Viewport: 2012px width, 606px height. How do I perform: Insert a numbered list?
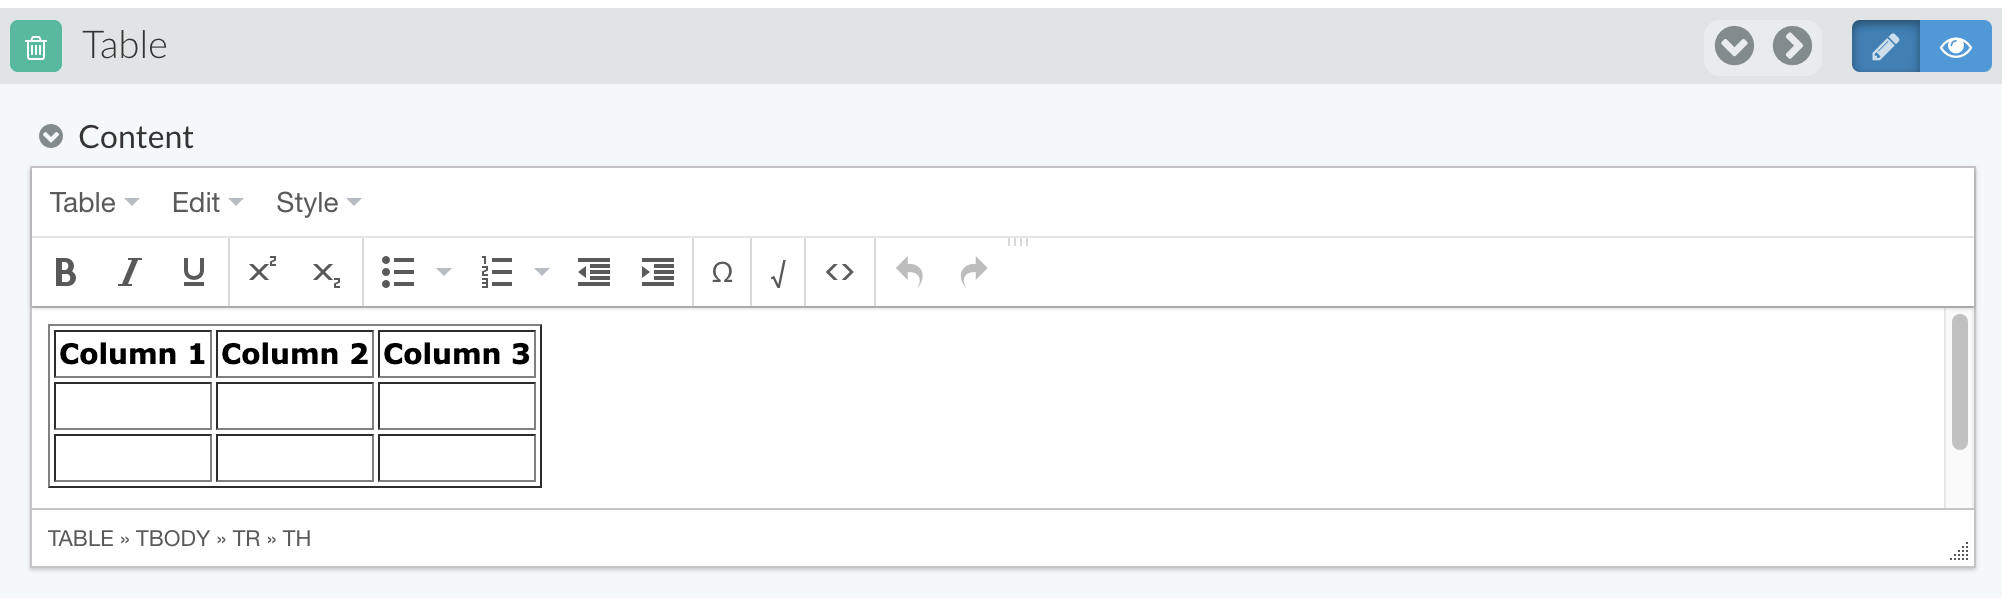point(496,272)
